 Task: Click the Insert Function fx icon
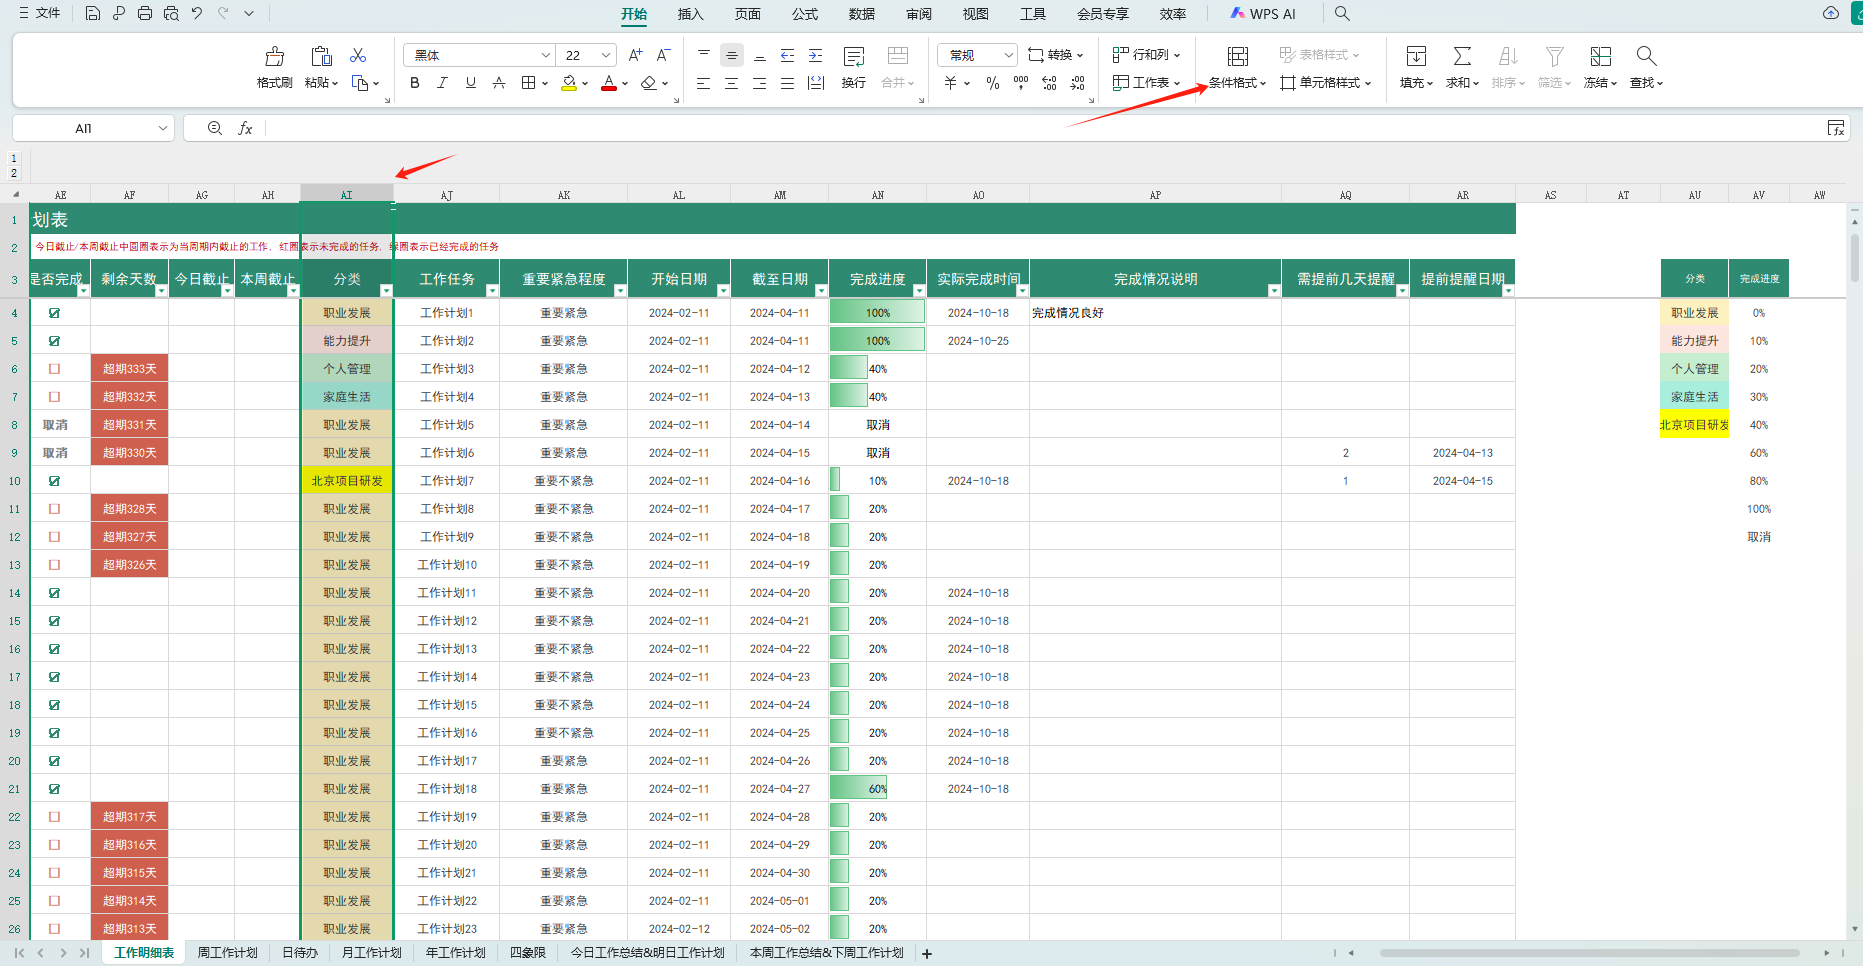(x=245, y=128)
